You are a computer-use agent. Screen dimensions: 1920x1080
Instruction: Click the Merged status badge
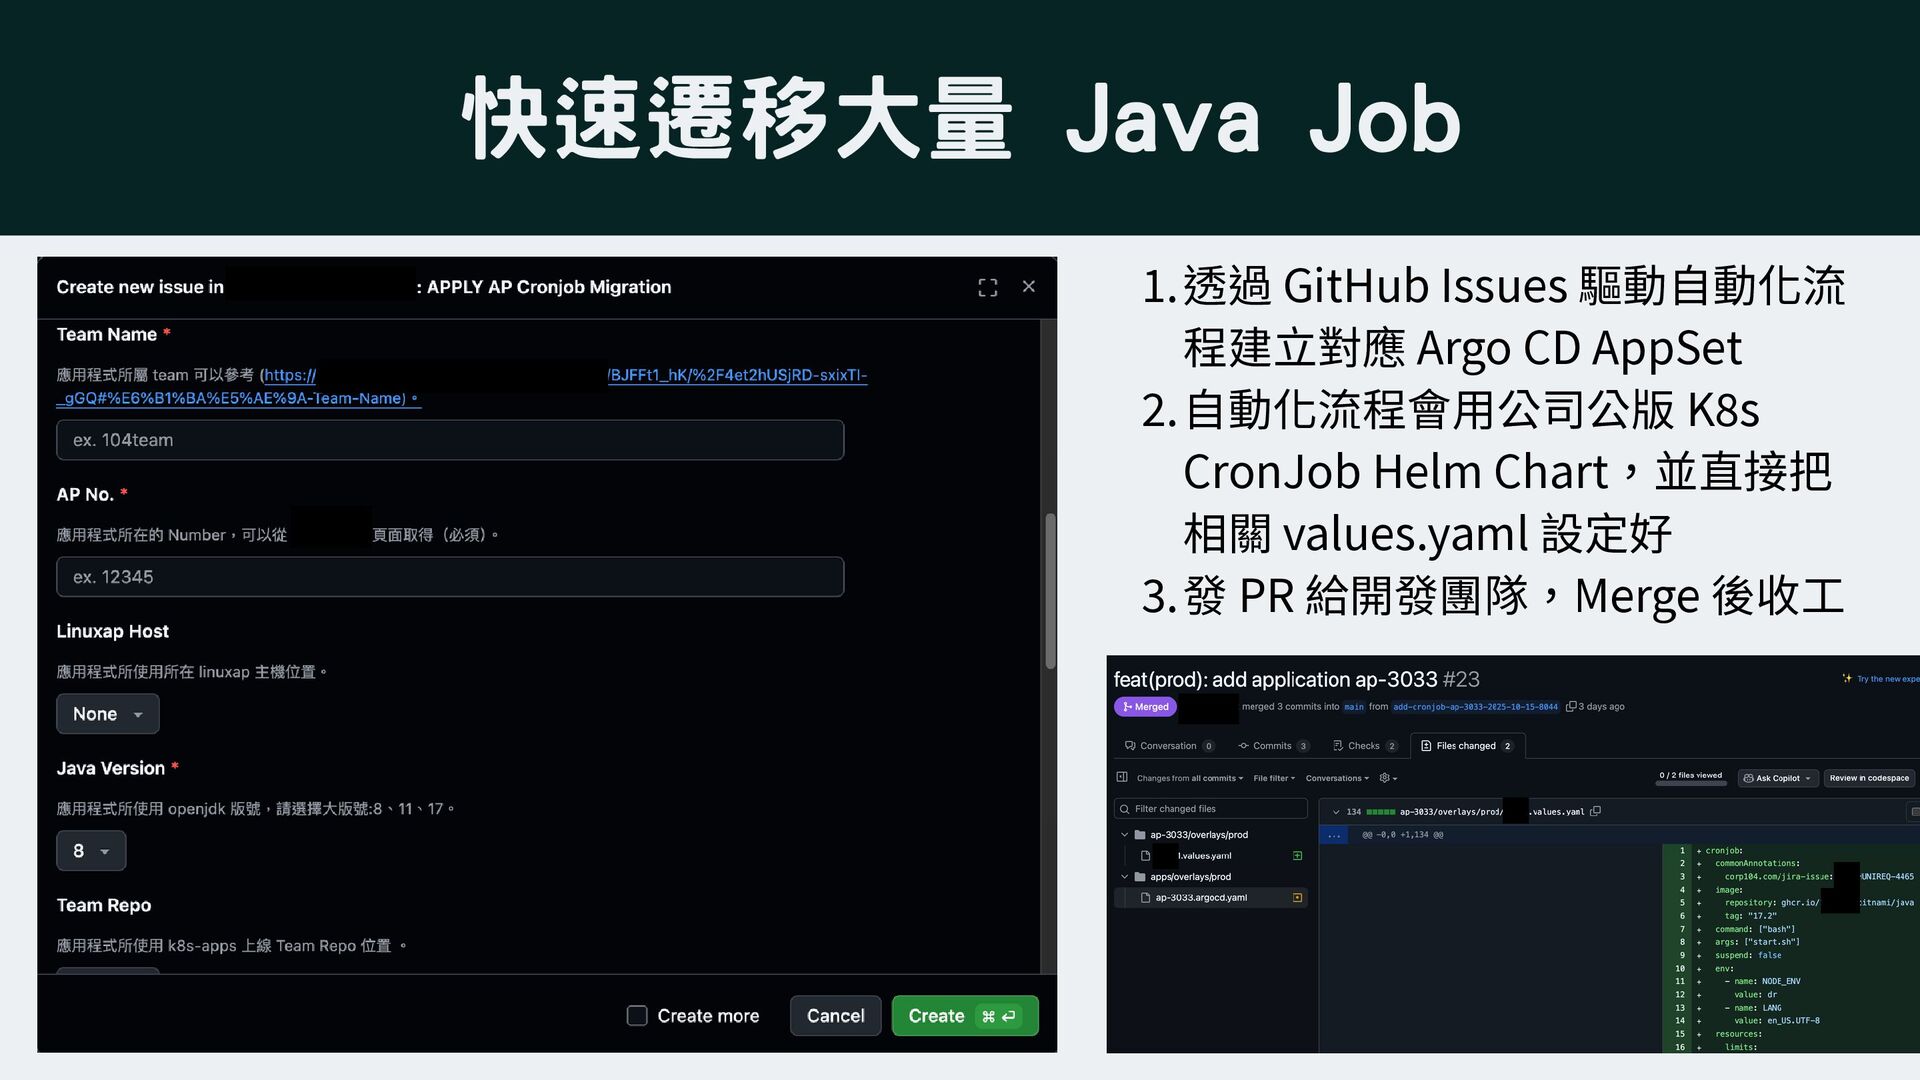point(1145,707)
